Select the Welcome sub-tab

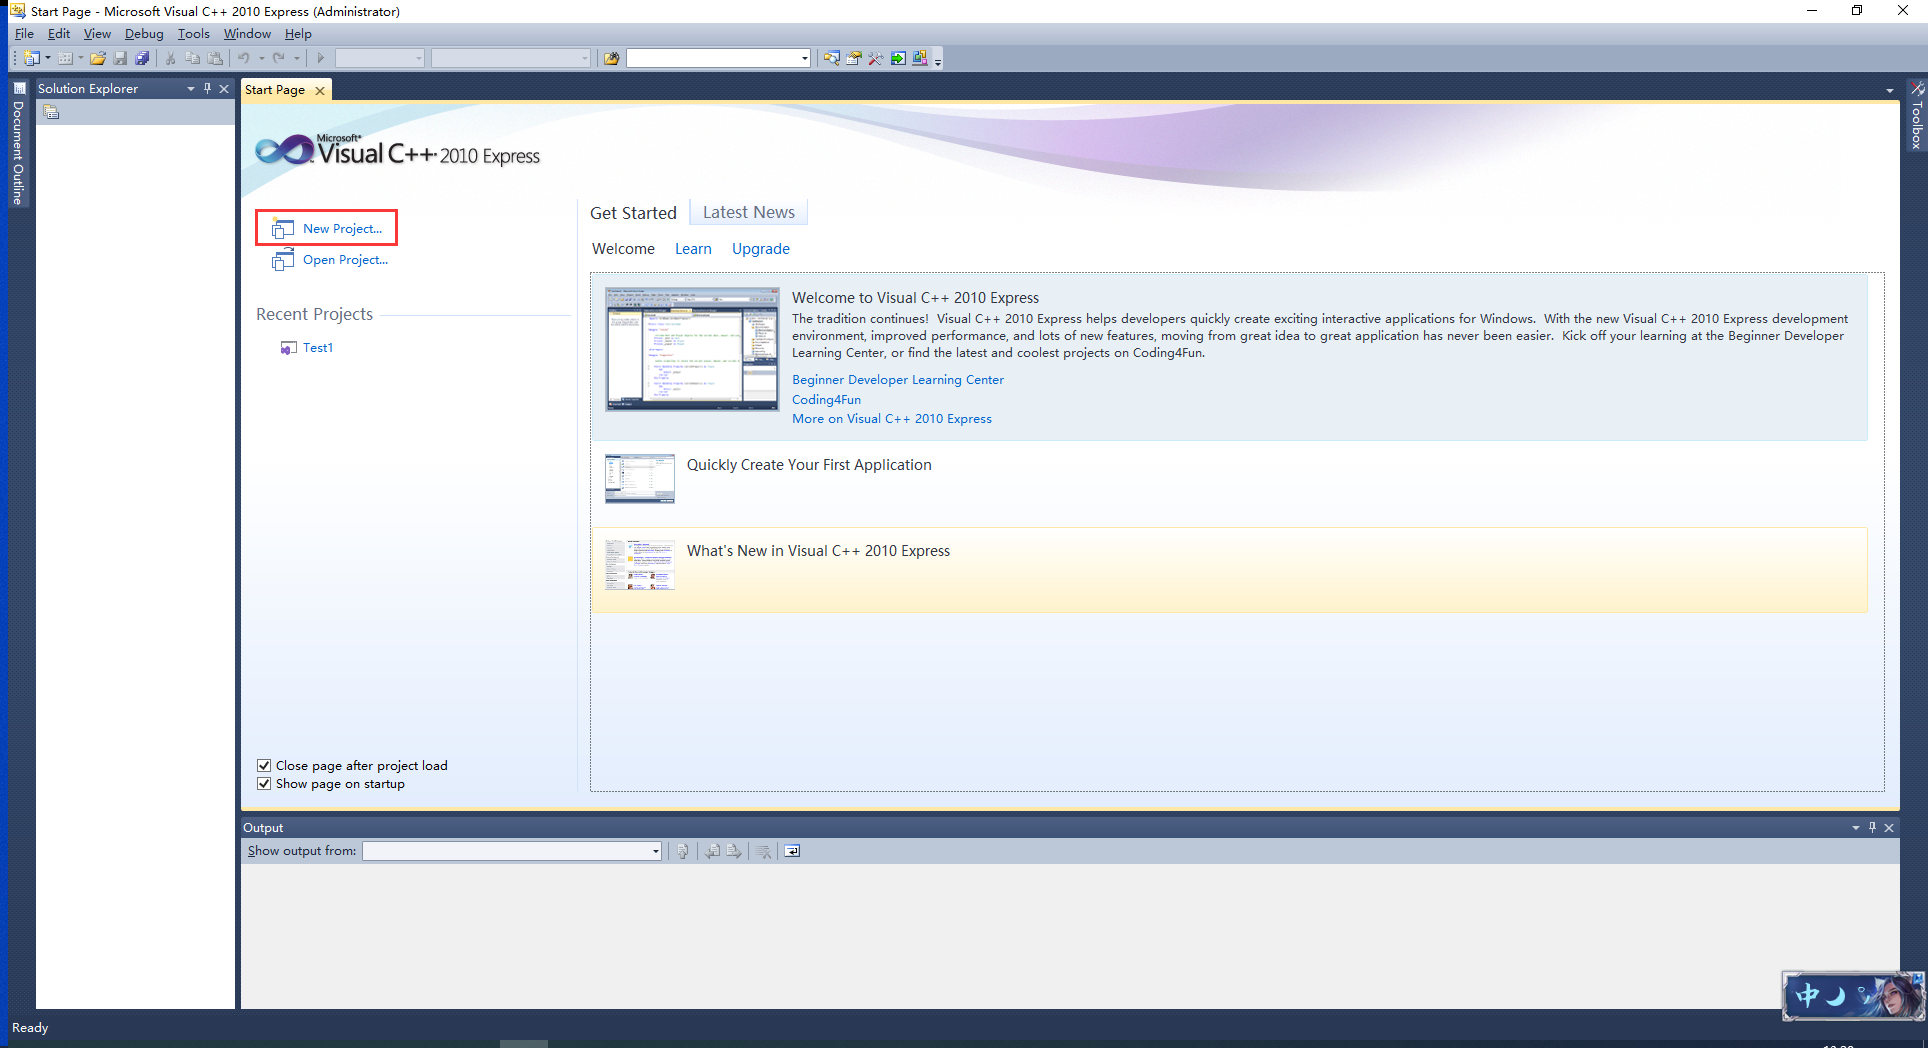coord(623,249)
